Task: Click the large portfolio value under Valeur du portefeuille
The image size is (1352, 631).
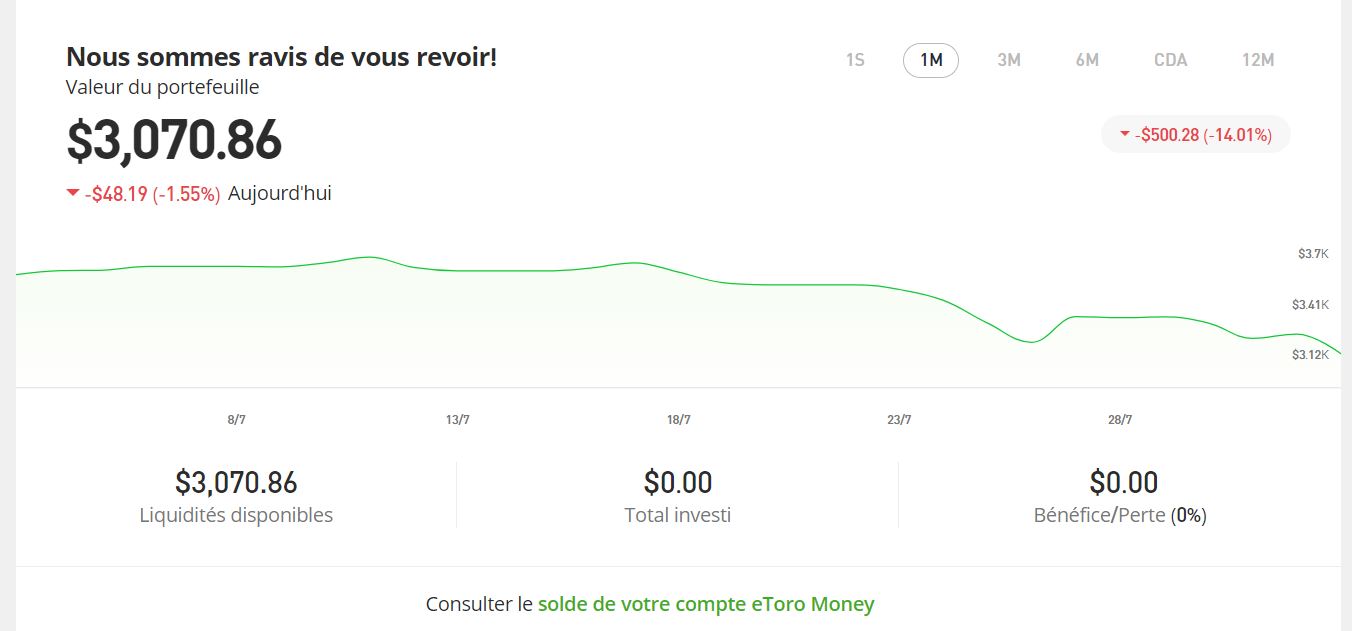Action: [x=174, y=140]
